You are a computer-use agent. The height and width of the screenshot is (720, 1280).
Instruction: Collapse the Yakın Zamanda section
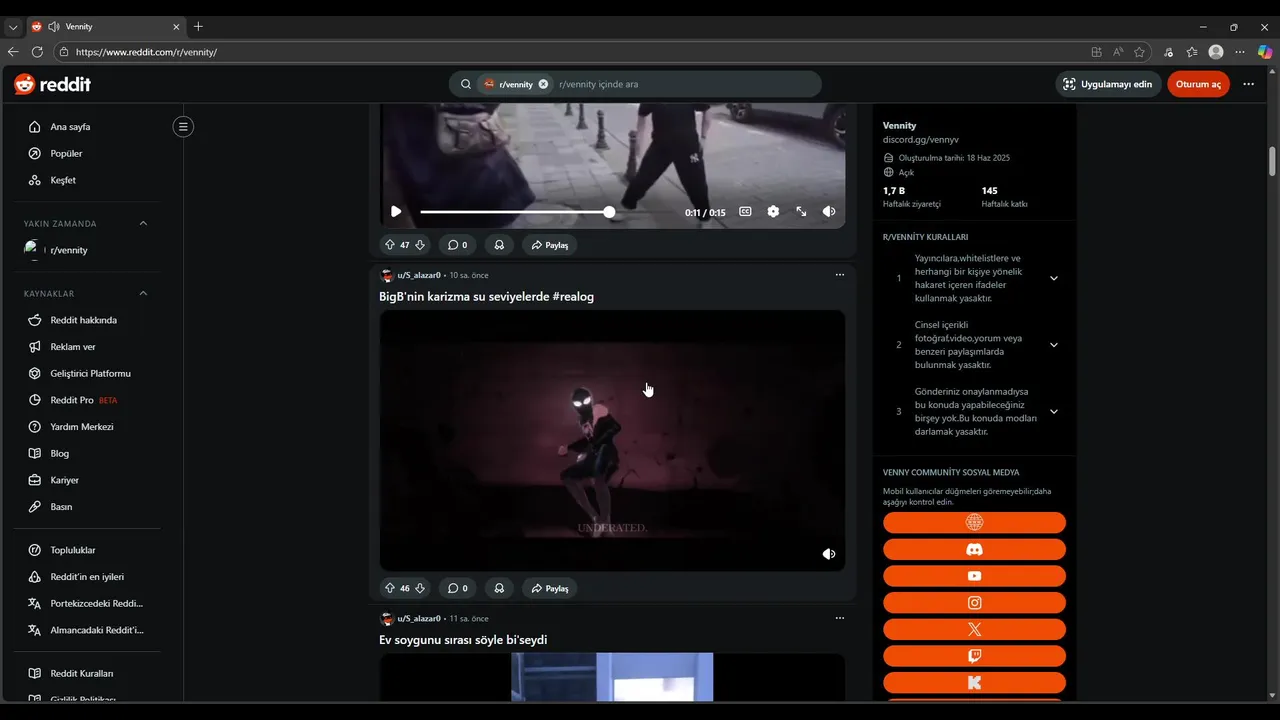(x=143, y=223)
